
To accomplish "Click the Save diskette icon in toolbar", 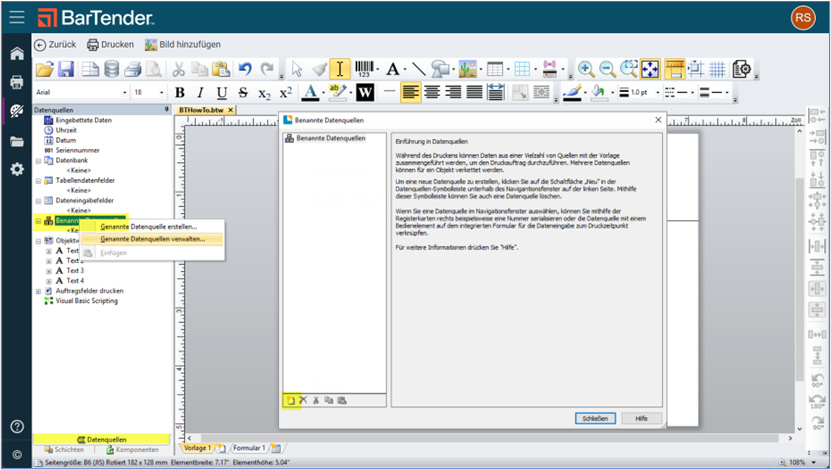I will pos(66,69).
